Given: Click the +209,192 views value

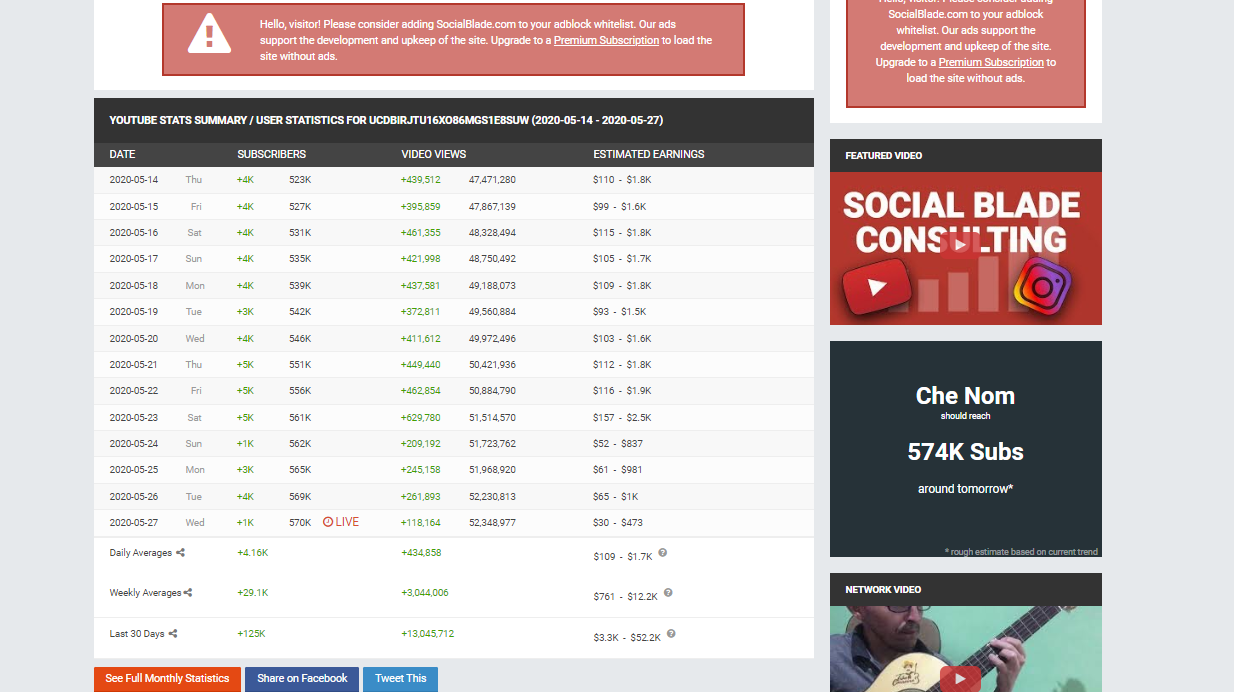Looking at the screenshot, I should (421, 444).
